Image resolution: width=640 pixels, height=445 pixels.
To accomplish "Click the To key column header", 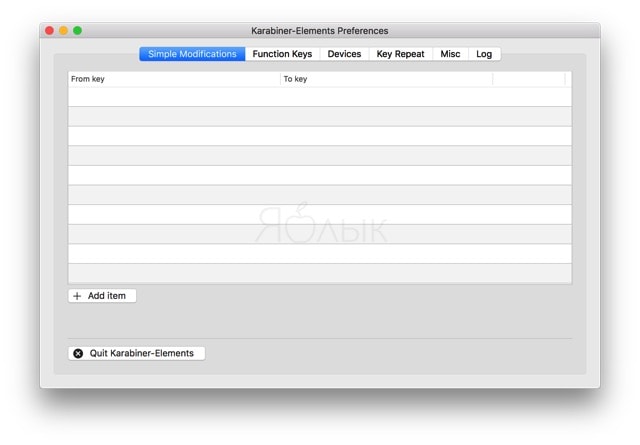I will (387, 79).
